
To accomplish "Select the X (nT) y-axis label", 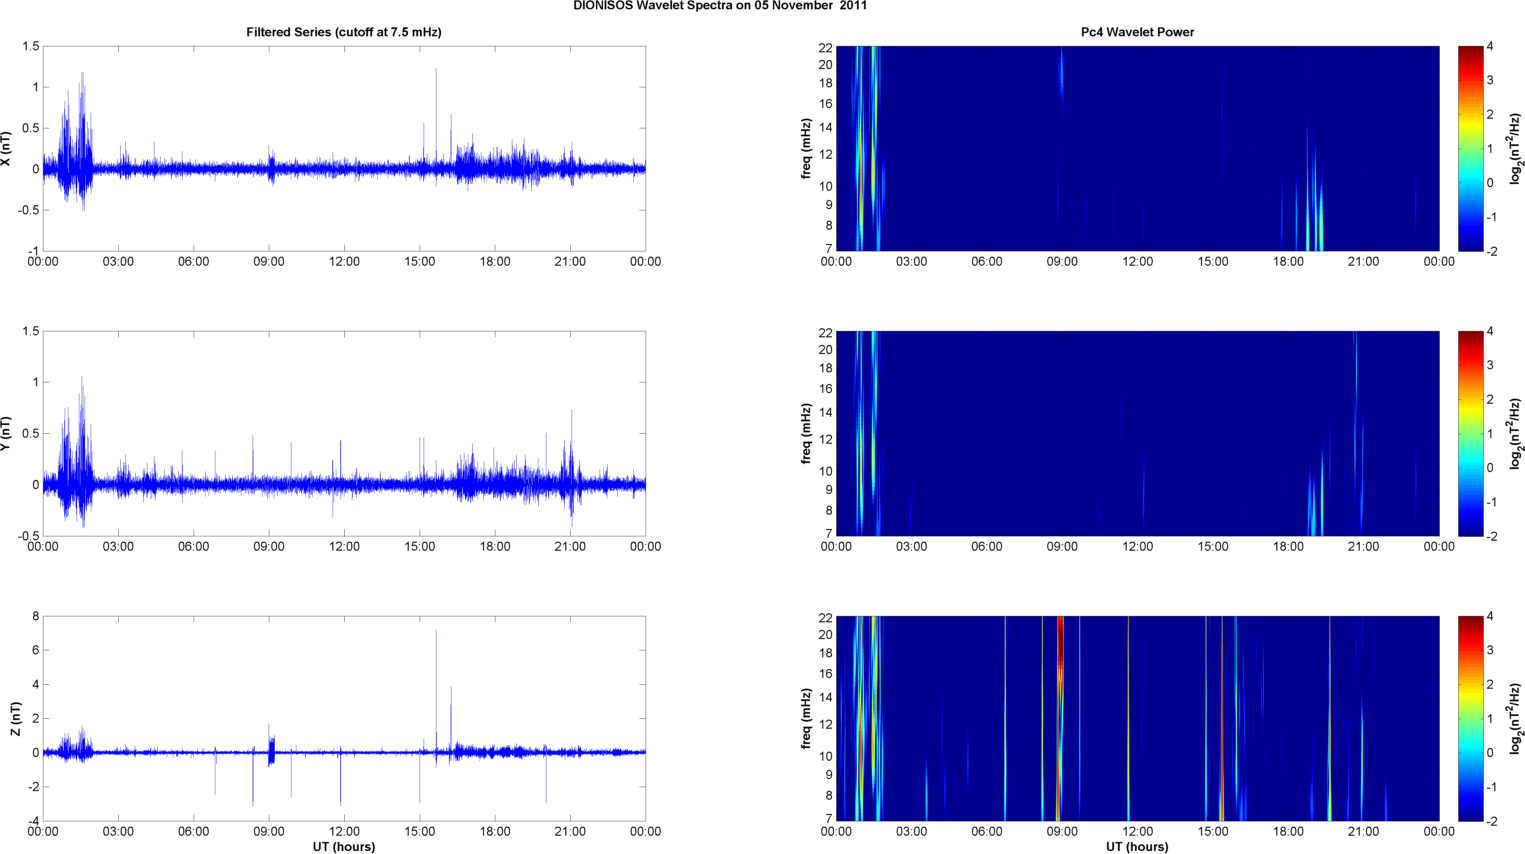I will click(x=6, y=148).
